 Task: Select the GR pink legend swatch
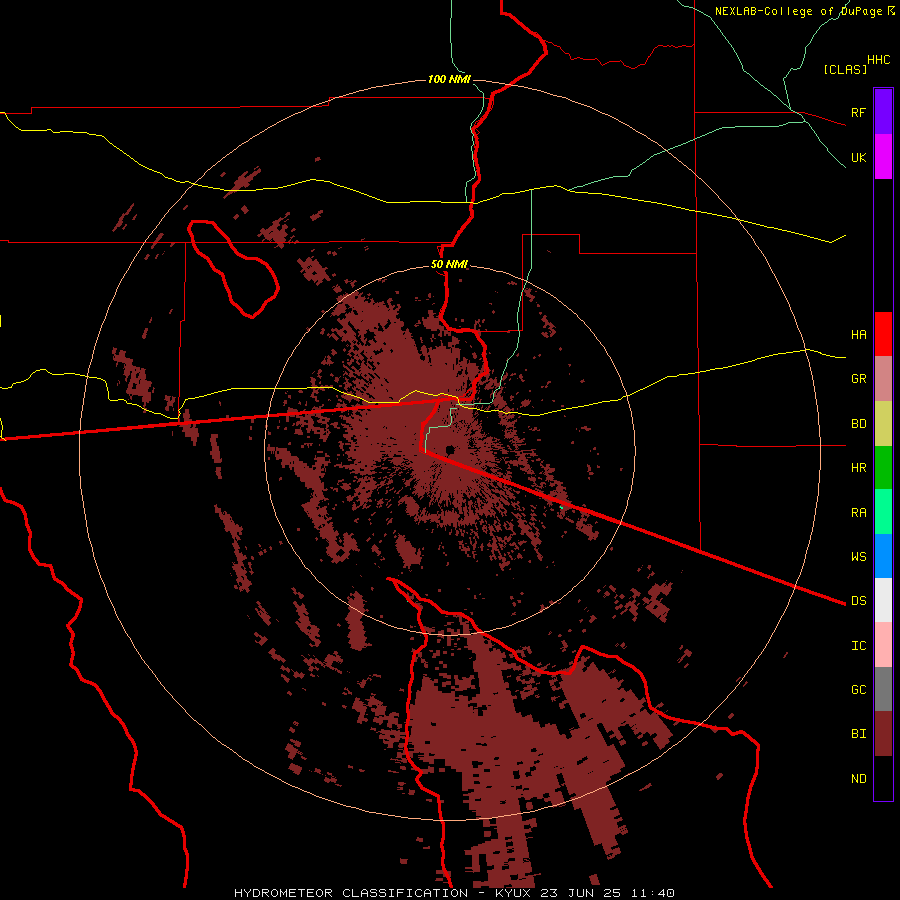click(x=883, y=379)
